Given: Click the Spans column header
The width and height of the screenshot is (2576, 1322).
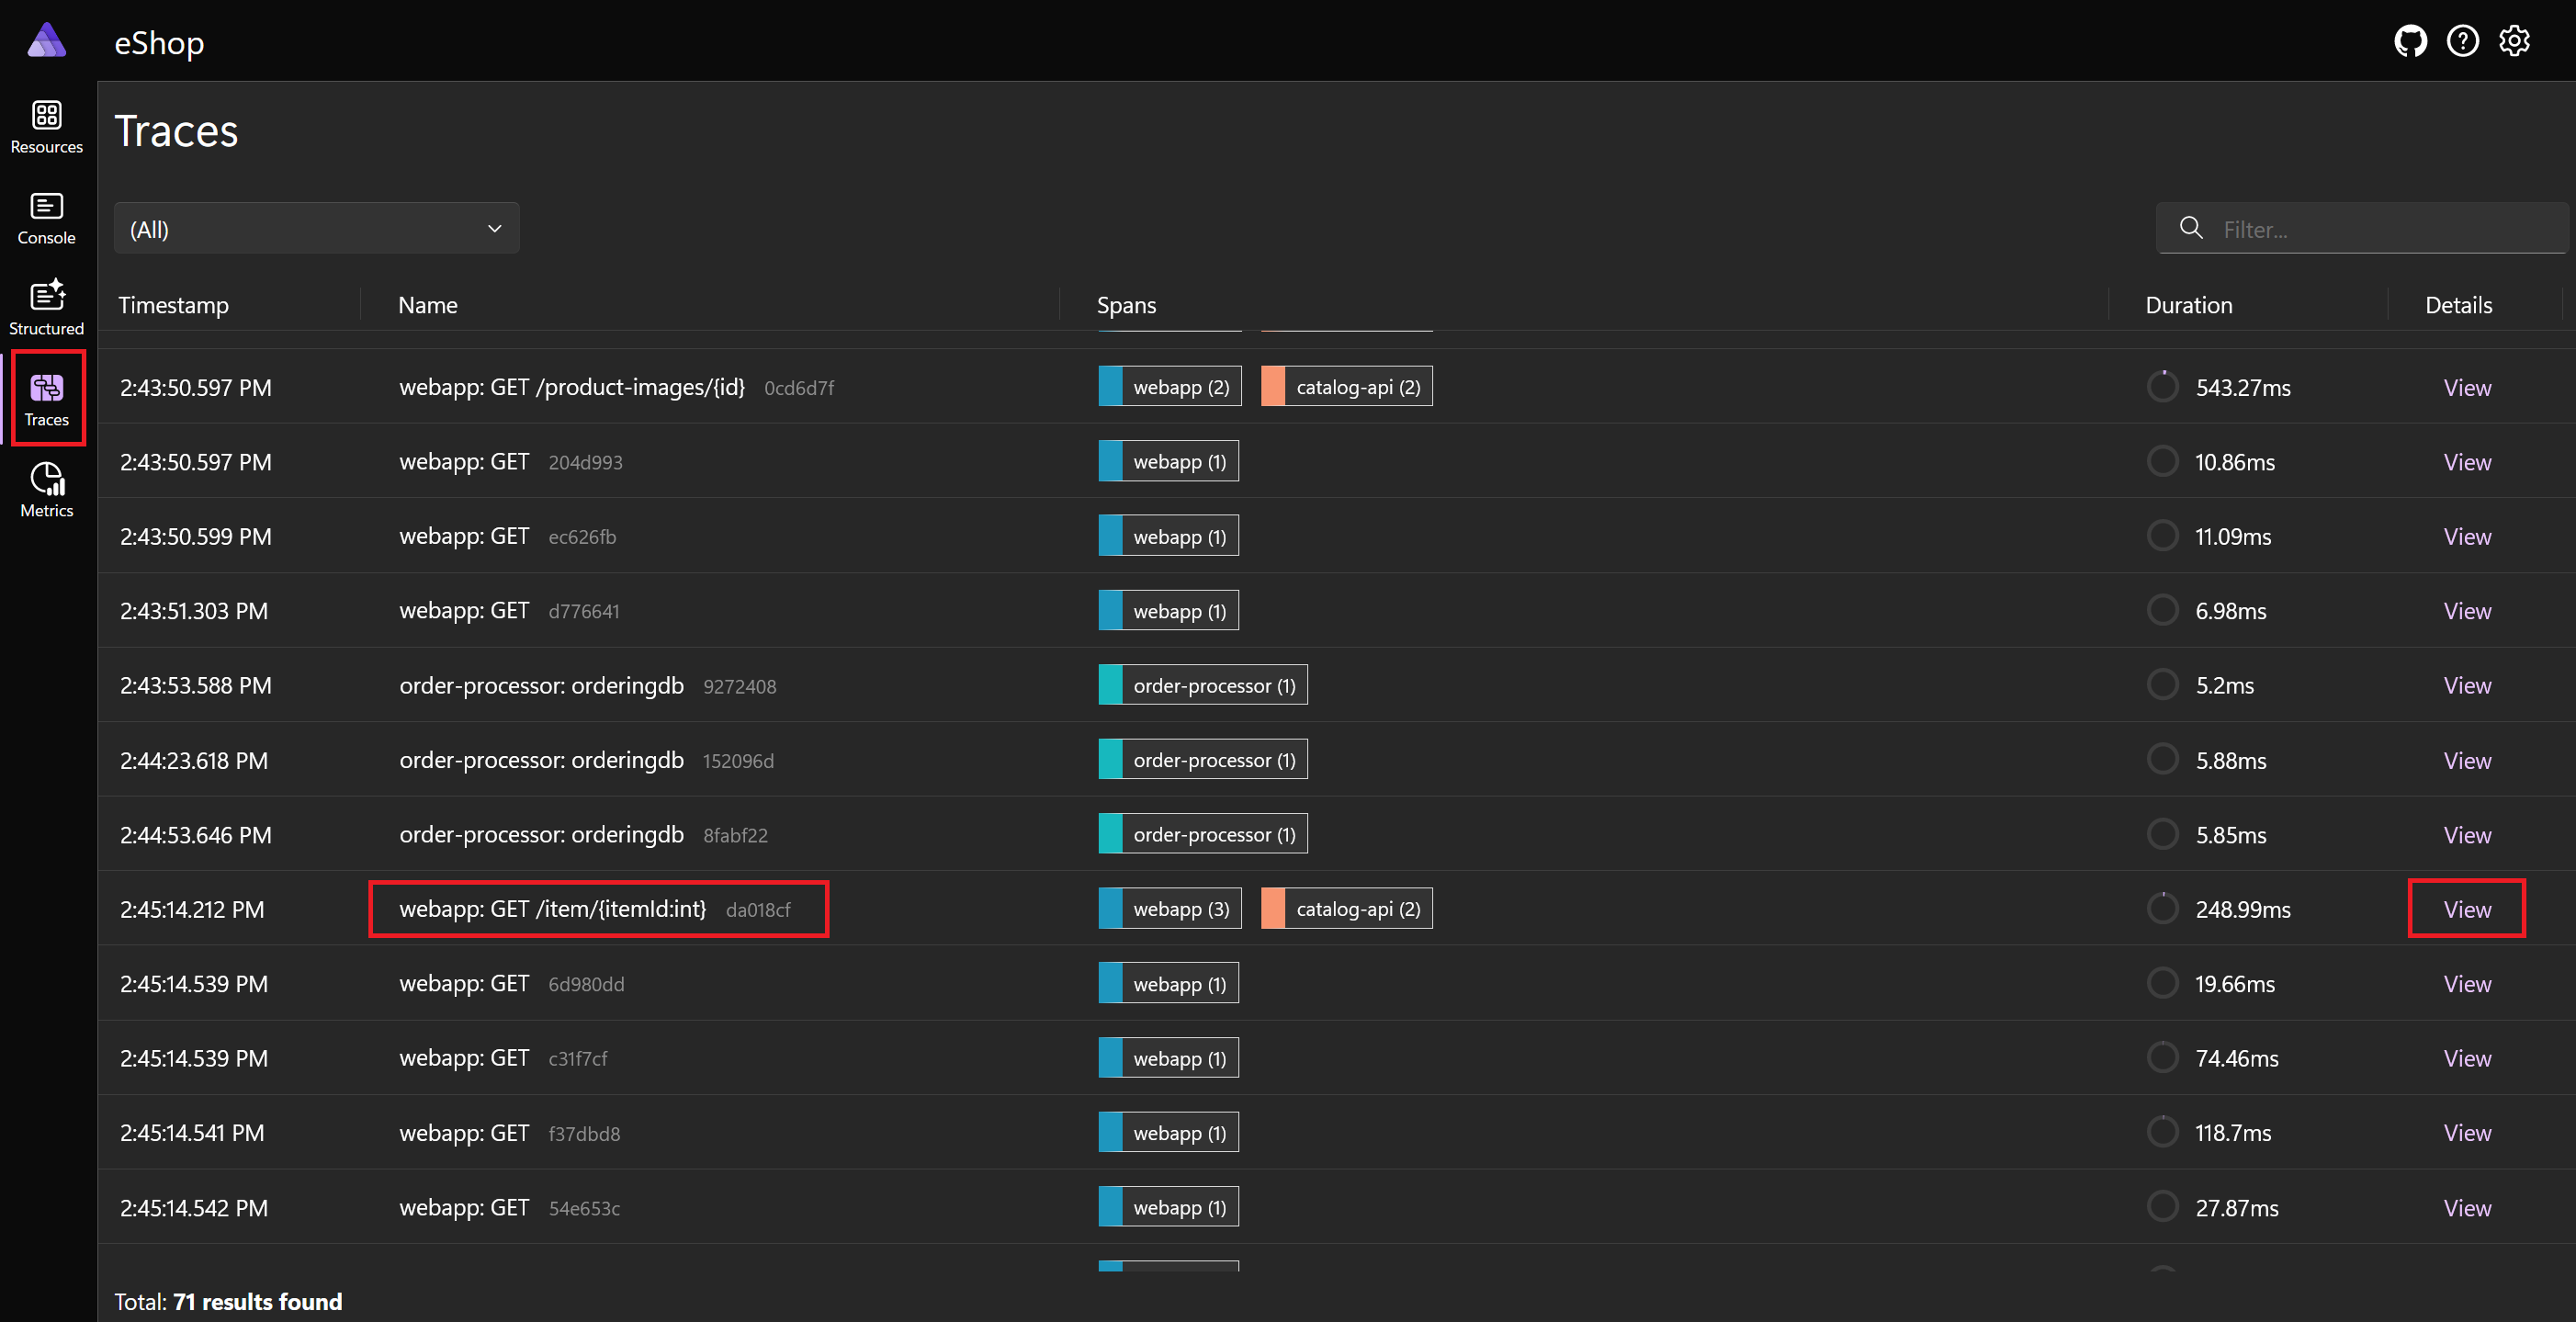Looking at the screenshot, I should coord(1126,305).
